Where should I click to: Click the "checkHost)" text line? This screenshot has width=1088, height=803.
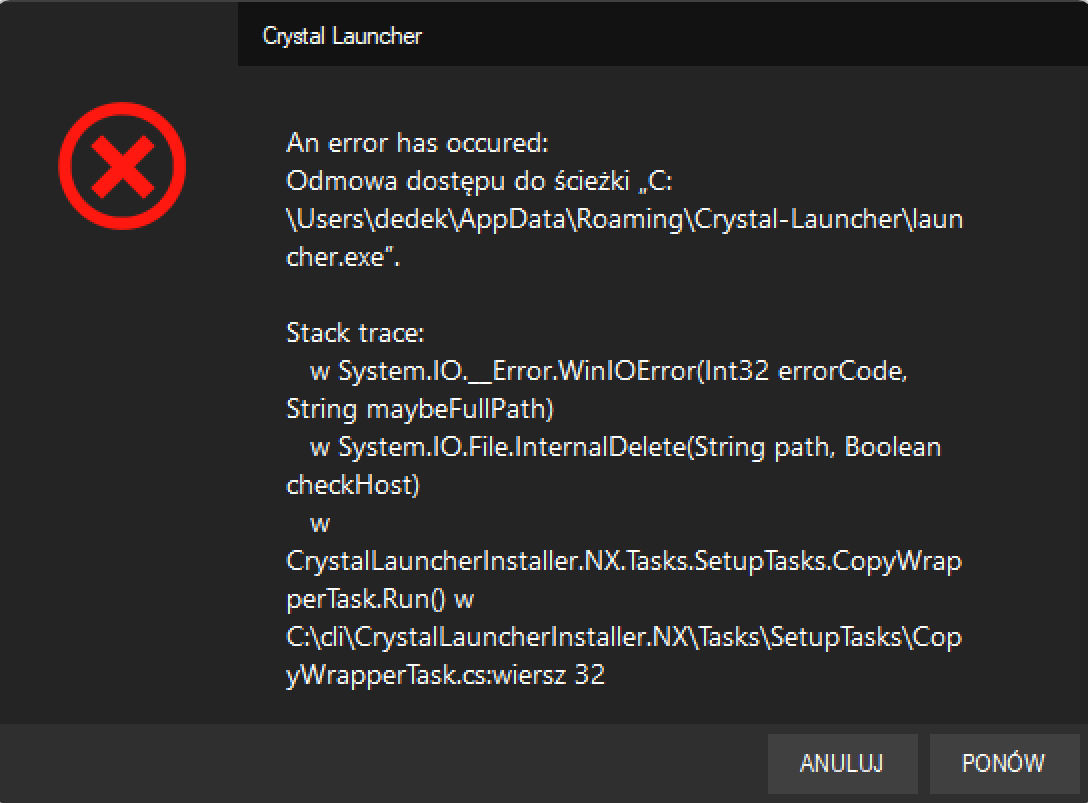tap(353, 485)
